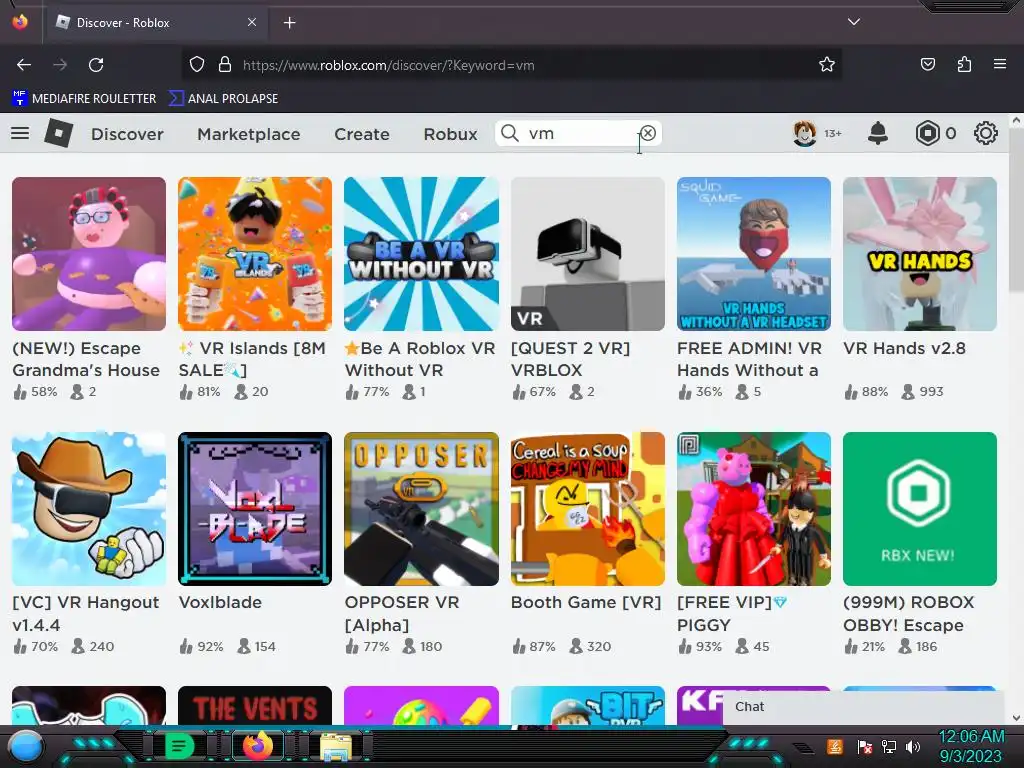This screenshot has height=768, width=1024.
Task: Open the VR Hangout v1.4.4 thumbnail
Action: pos(89,509)
